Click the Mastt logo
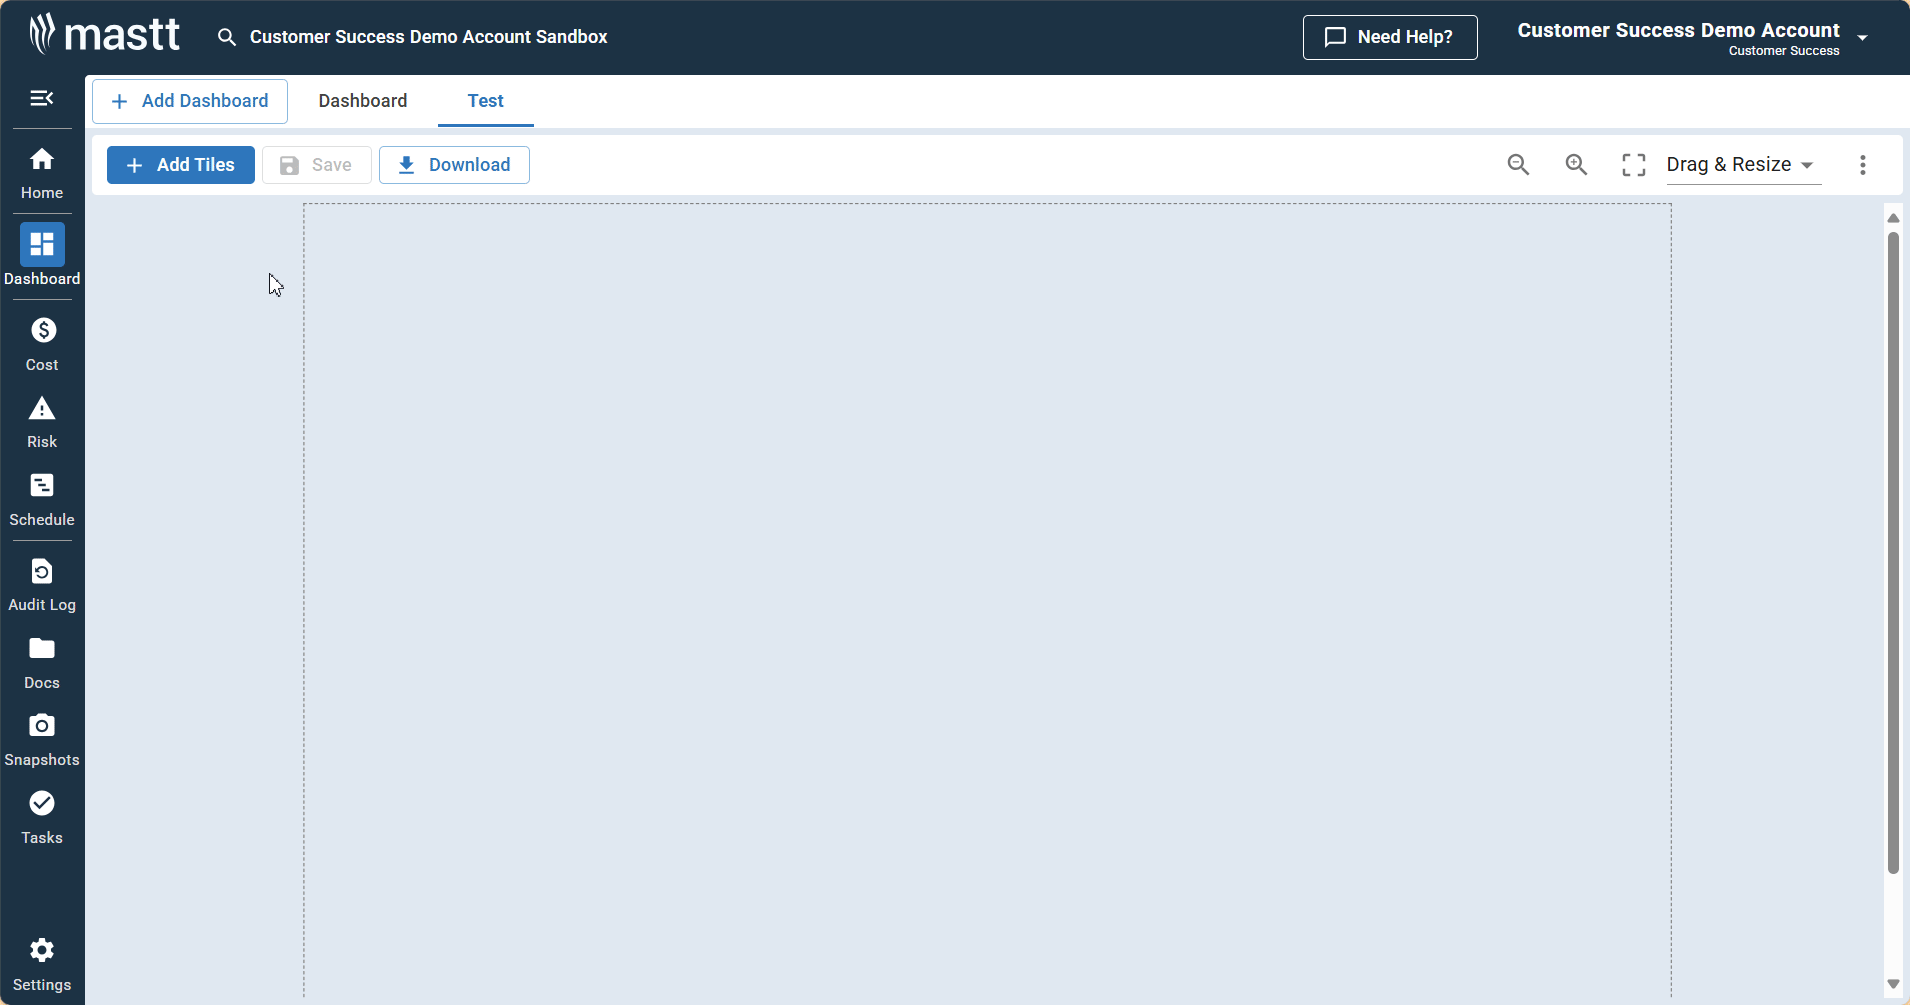The image size is (1910, 1005). (x=104, y=34)
